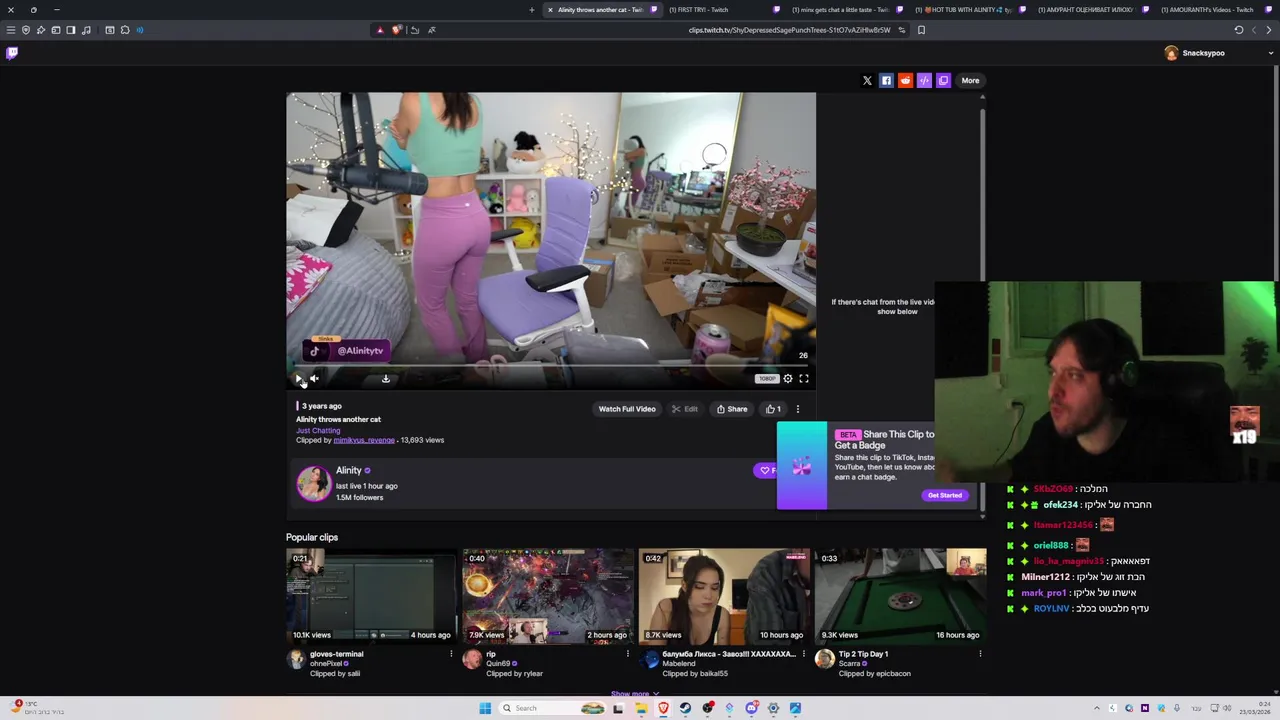Open options for 'rip' clip
Viewport: 1280px width, 720px height.
[x=627, y=654]
